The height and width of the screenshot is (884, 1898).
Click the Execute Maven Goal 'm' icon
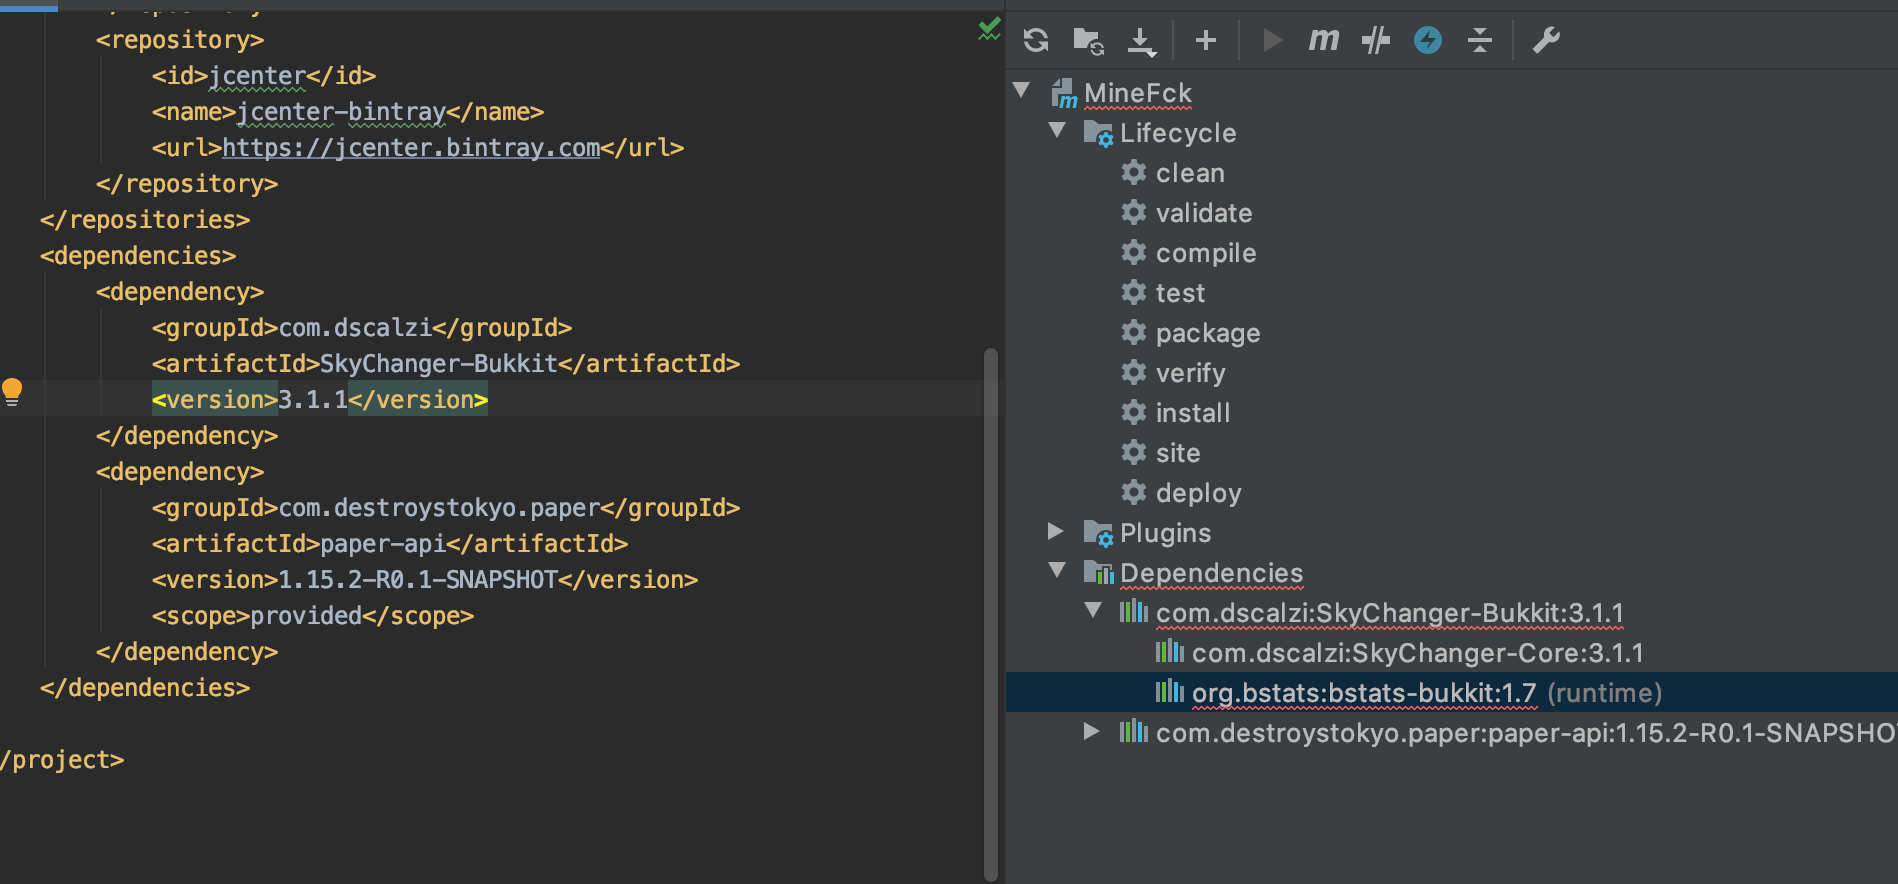coord(1323,40)
